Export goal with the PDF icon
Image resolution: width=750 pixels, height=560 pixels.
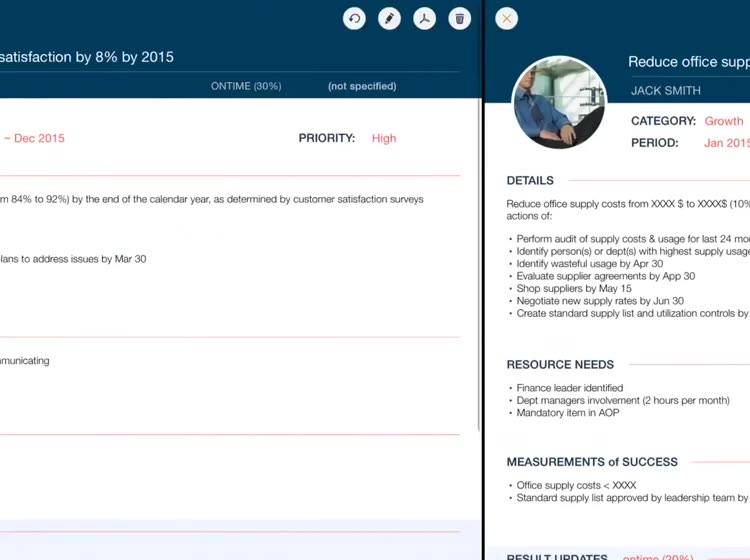(424, 19)
